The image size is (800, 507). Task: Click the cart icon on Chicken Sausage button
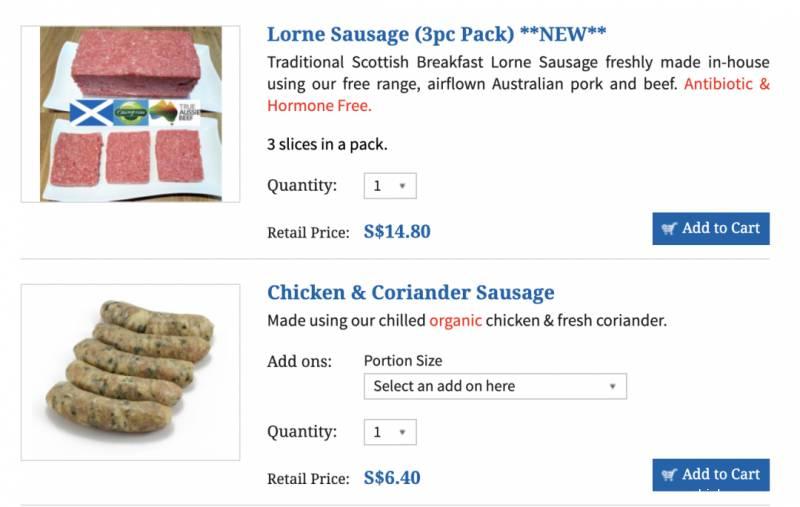669,474
